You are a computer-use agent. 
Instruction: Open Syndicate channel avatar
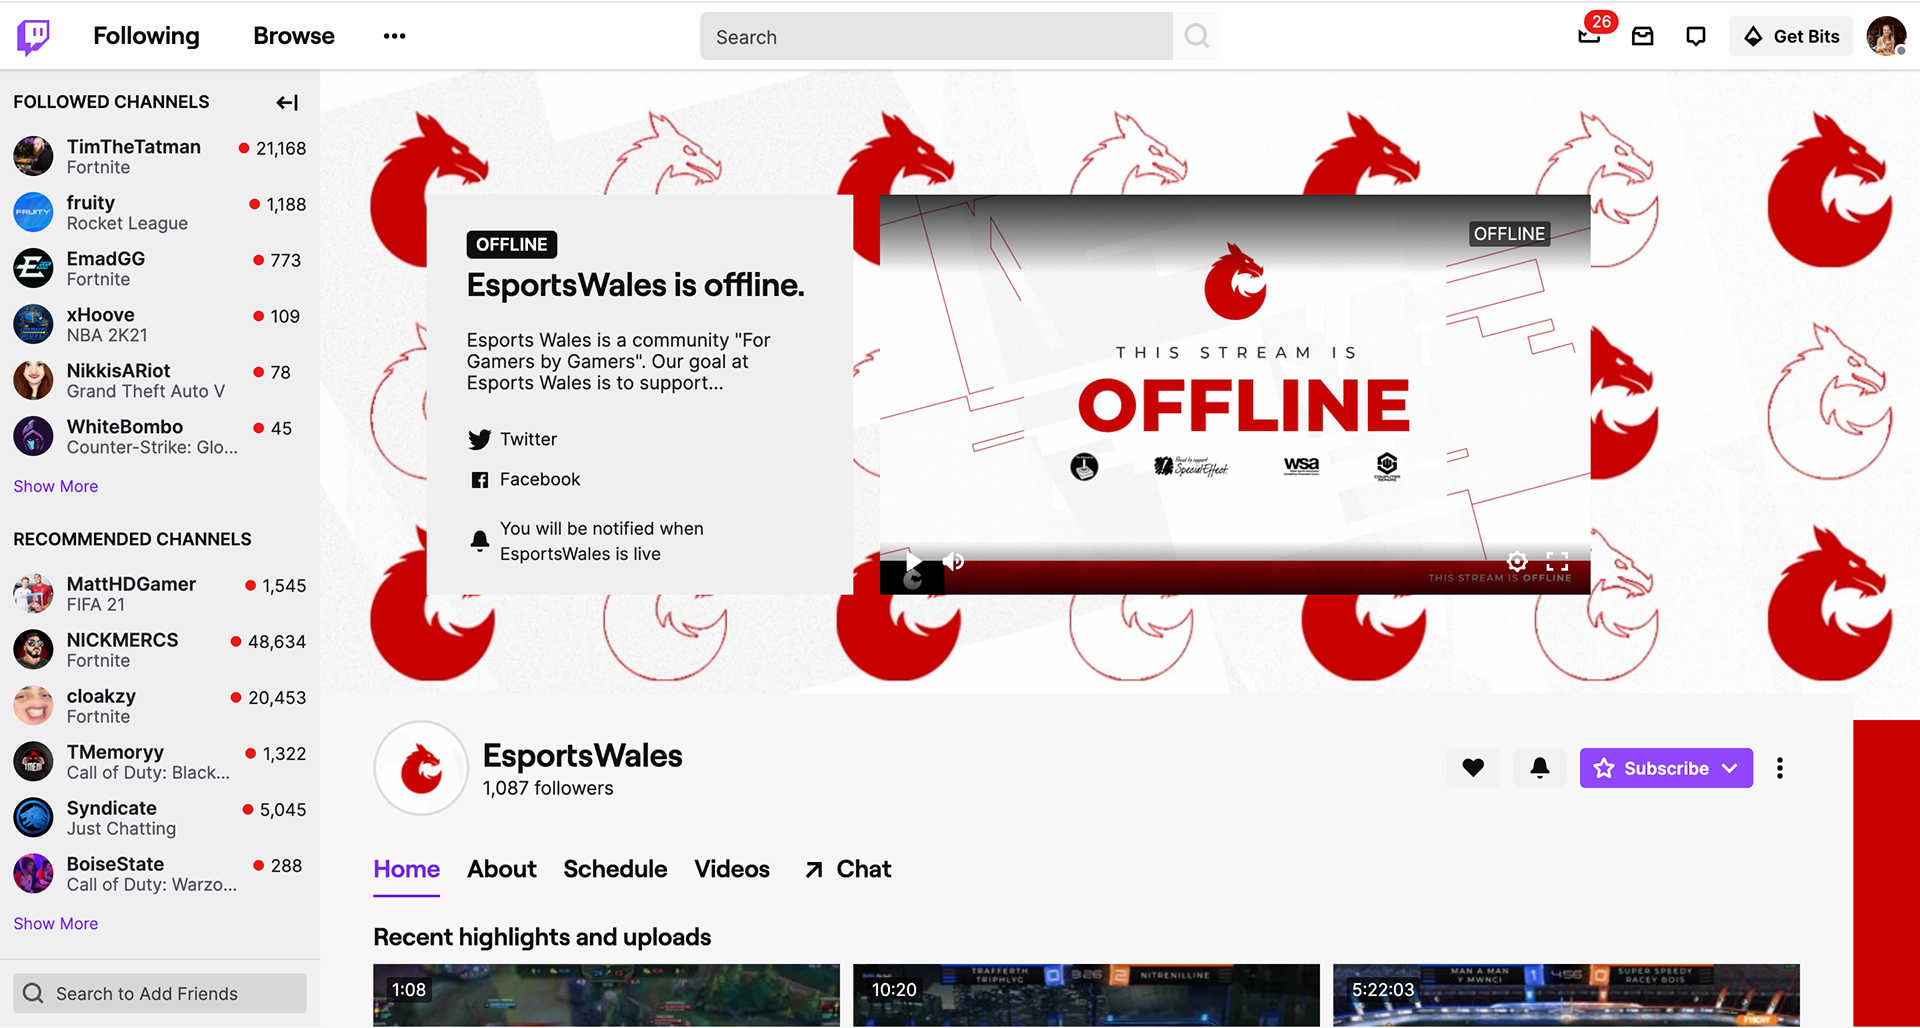point(33,817)
